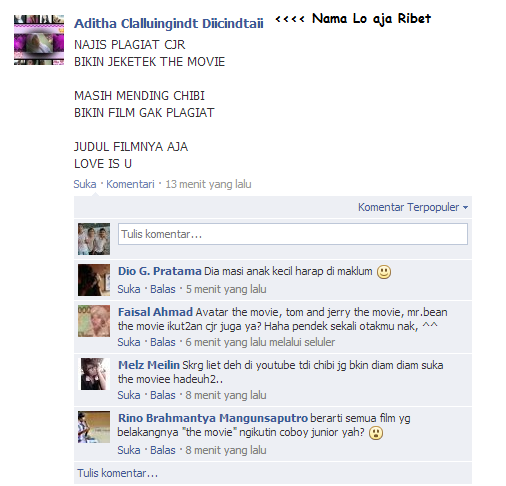The height and width of the screenshot is (486, 506).
Task: Reply to Faisal Ahmad's comment with Balas
Action: click(x=163, y=342)
